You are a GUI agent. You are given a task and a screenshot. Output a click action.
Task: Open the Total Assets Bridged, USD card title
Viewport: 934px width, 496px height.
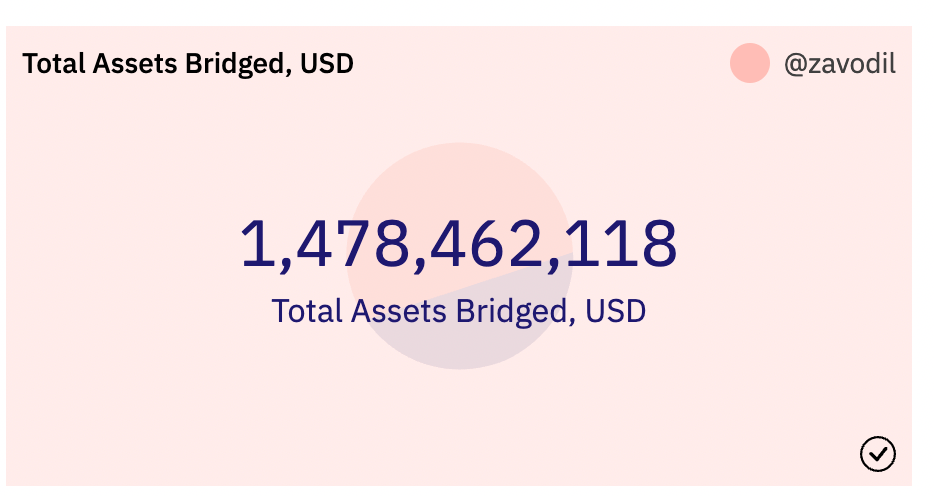[188, 64]
